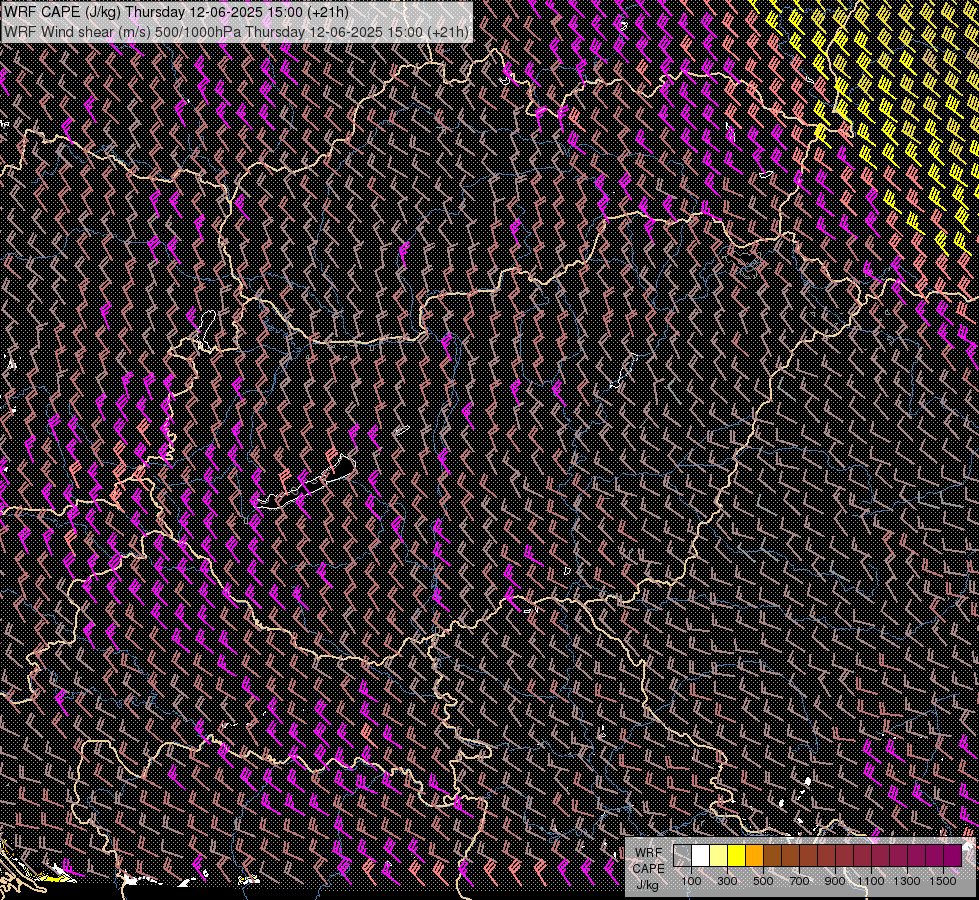Select the purple swatch above 1500
The height and width of the screenshot is (900, 979).
point(952,856)
